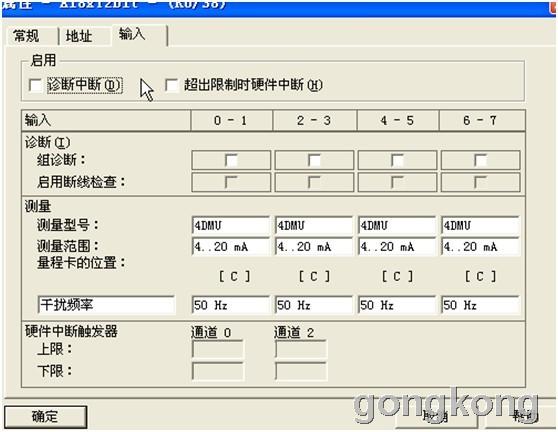The width and height of the screenshot is (558, 432).
Task: Check 组诊断 for channels 6-7
Action: pos(480,160)
